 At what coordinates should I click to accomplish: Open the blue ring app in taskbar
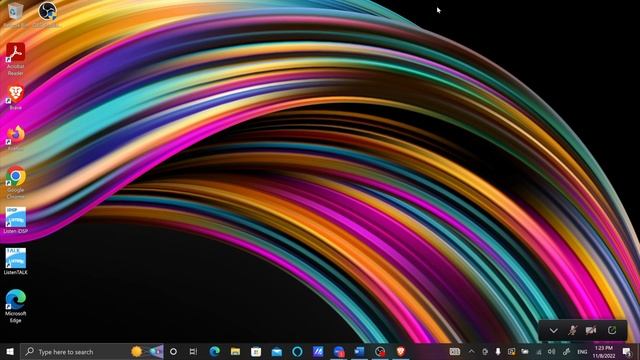click(297, 351)
